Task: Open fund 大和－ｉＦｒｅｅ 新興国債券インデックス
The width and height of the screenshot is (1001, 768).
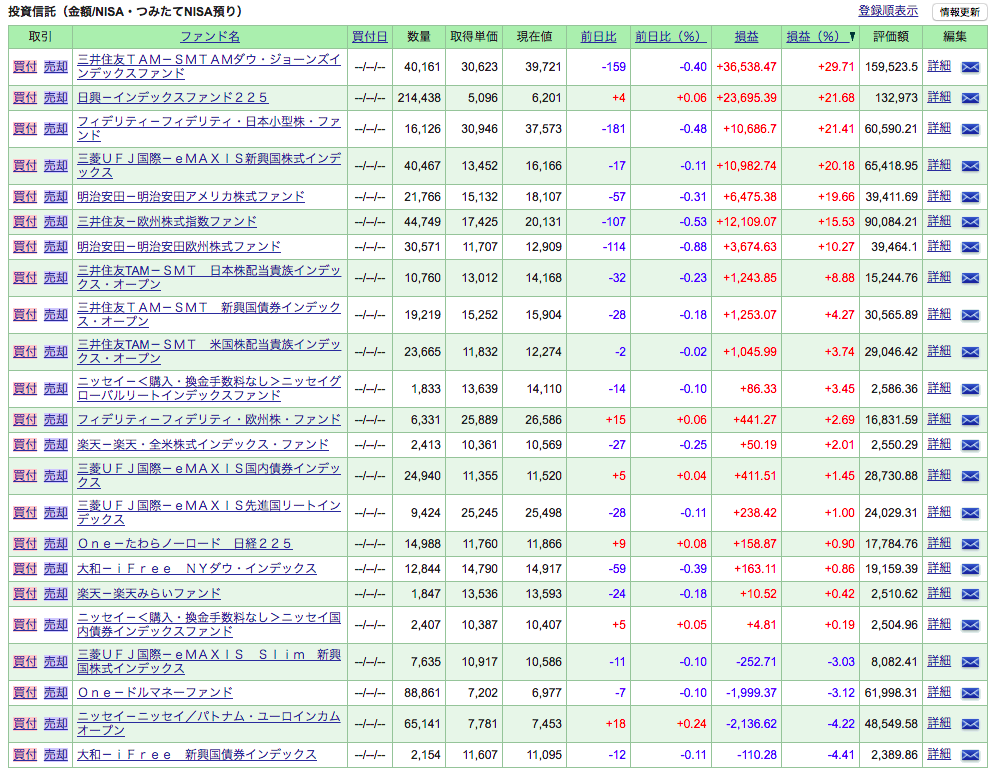Action: [x=197, y=755]
